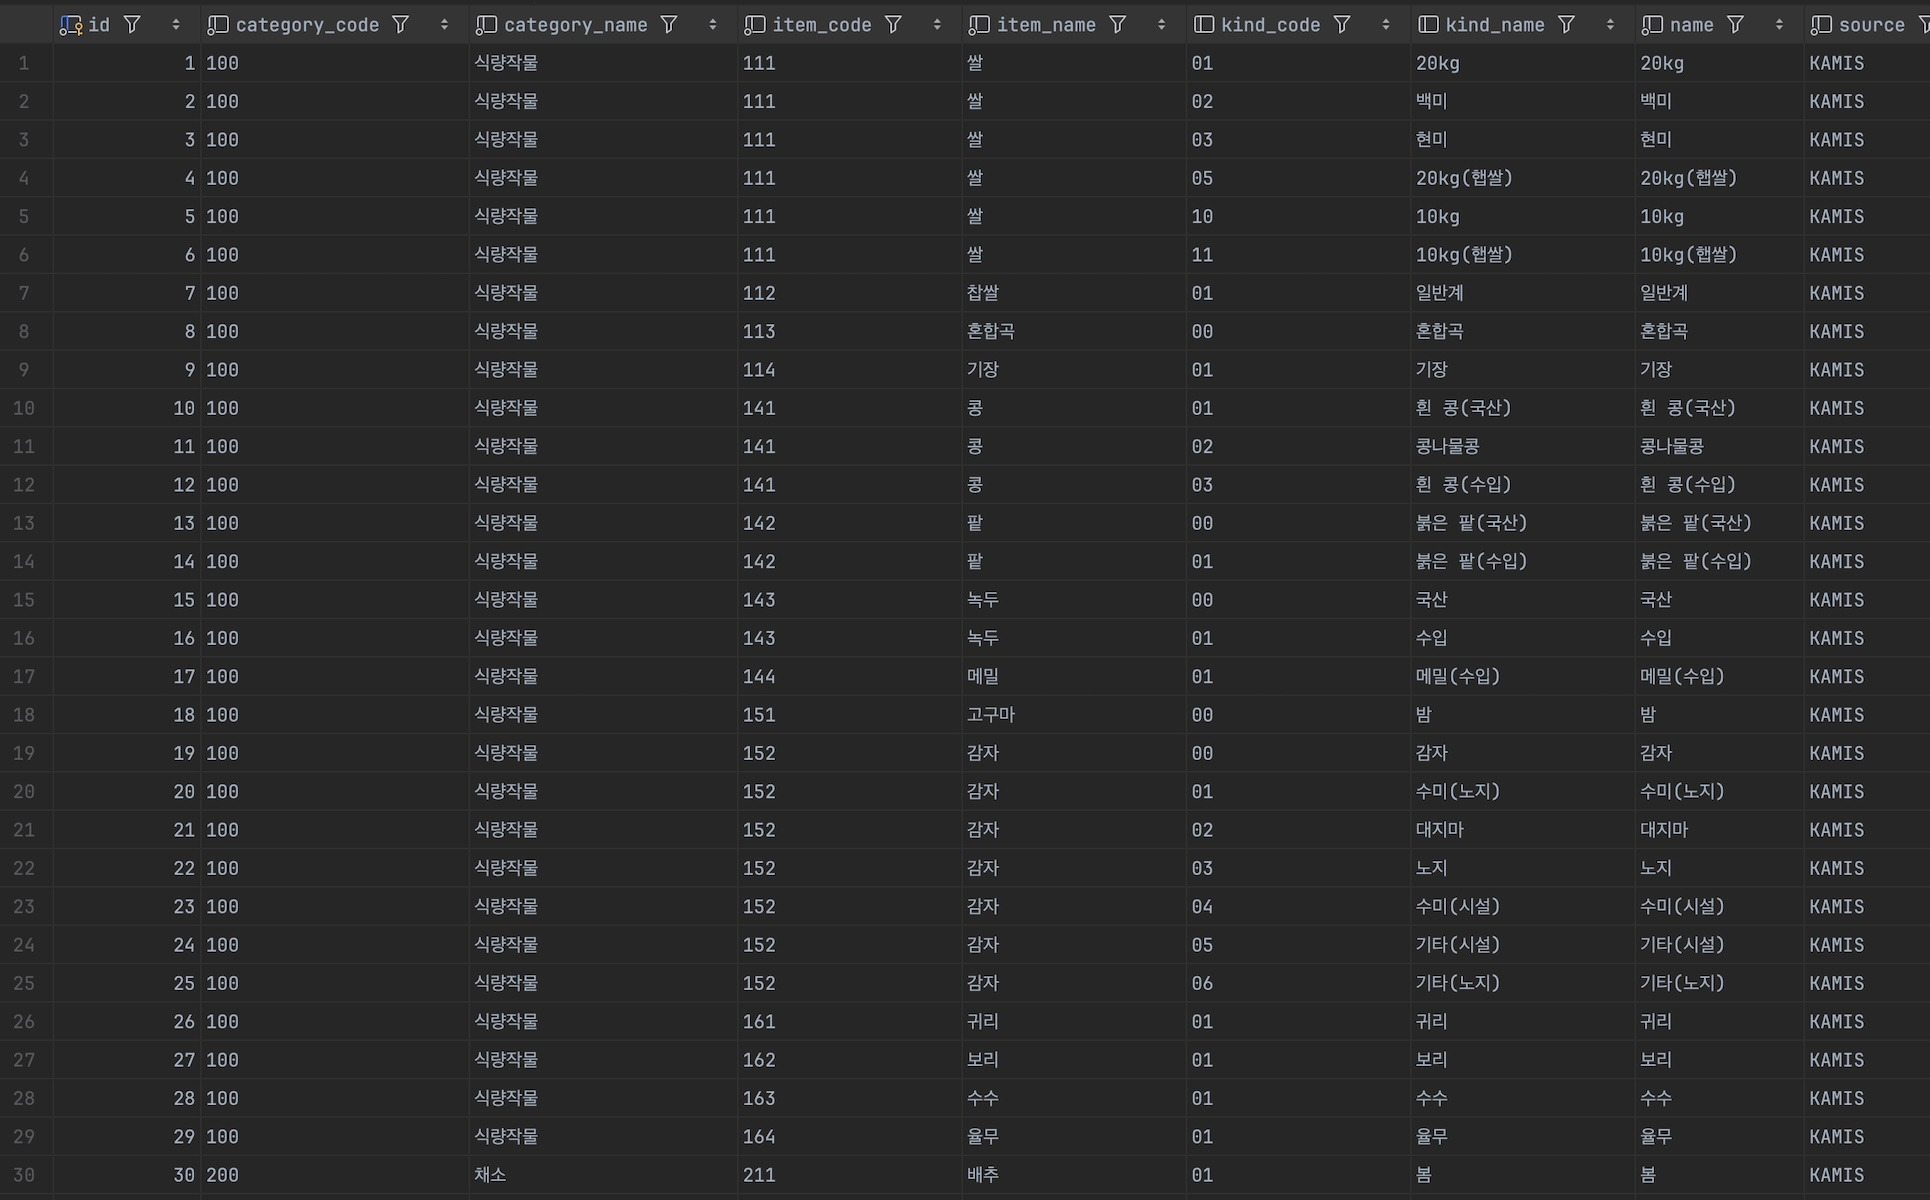Open the filter for kind_code column

1342,25
